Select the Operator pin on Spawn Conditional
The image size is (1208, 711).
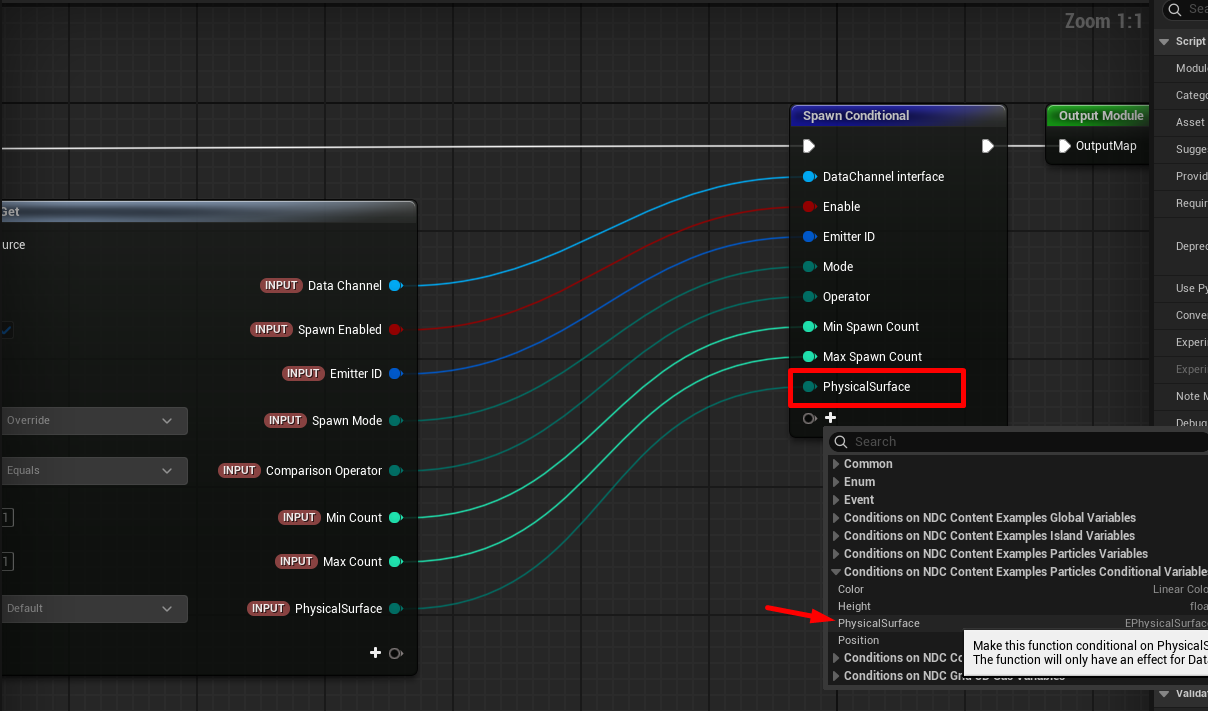click(x=809, y=297)
